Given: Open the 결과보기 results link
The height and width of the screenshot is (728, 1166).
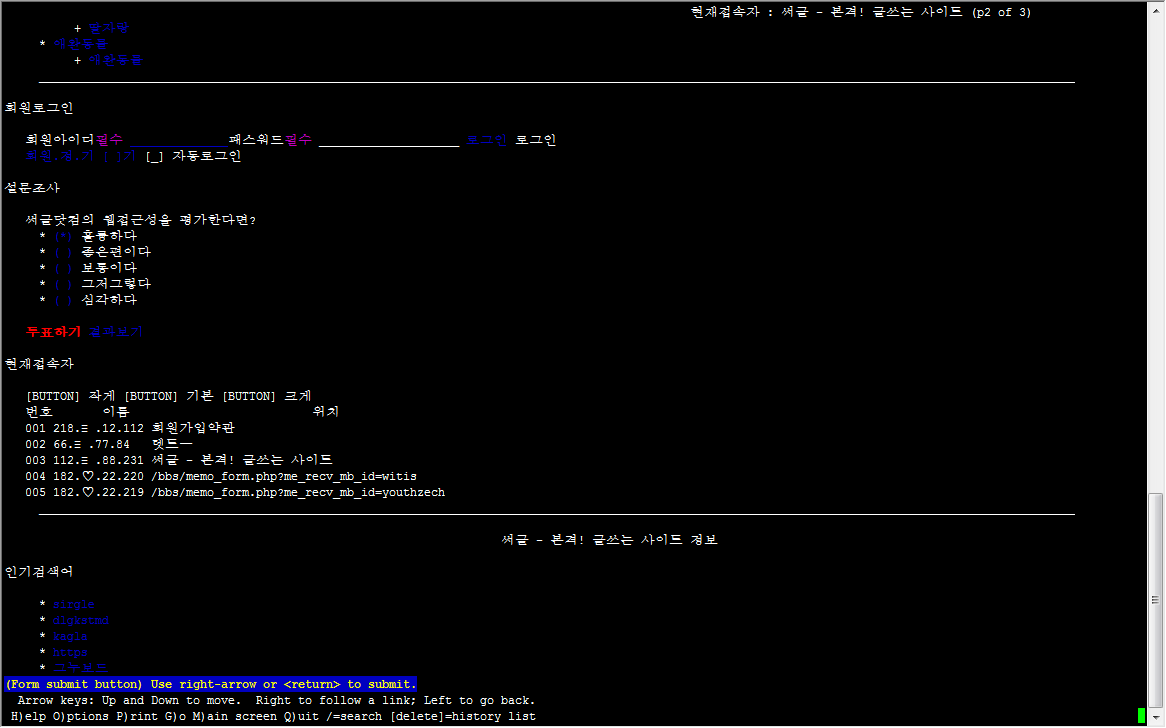Looking at the screenshot, I should 115,332.
